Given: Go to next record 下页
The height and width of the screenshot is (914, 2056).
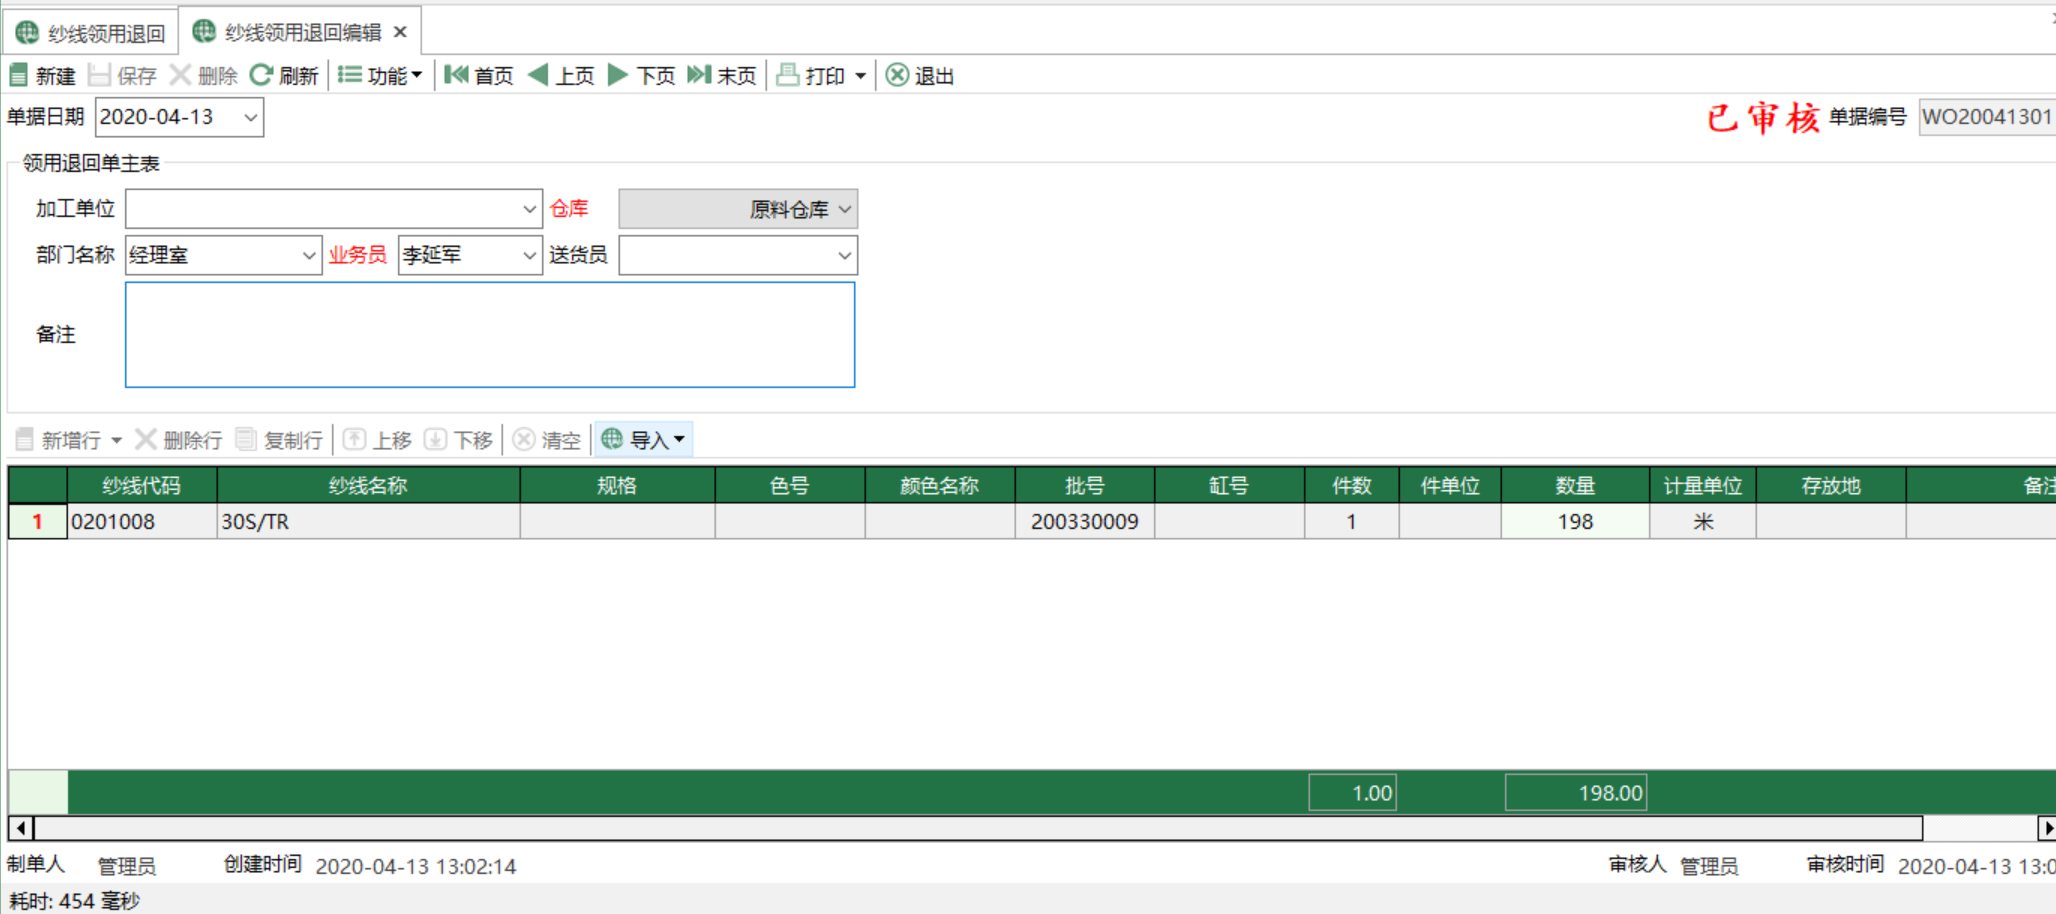Looking at the screenshot, I should 642,75.
